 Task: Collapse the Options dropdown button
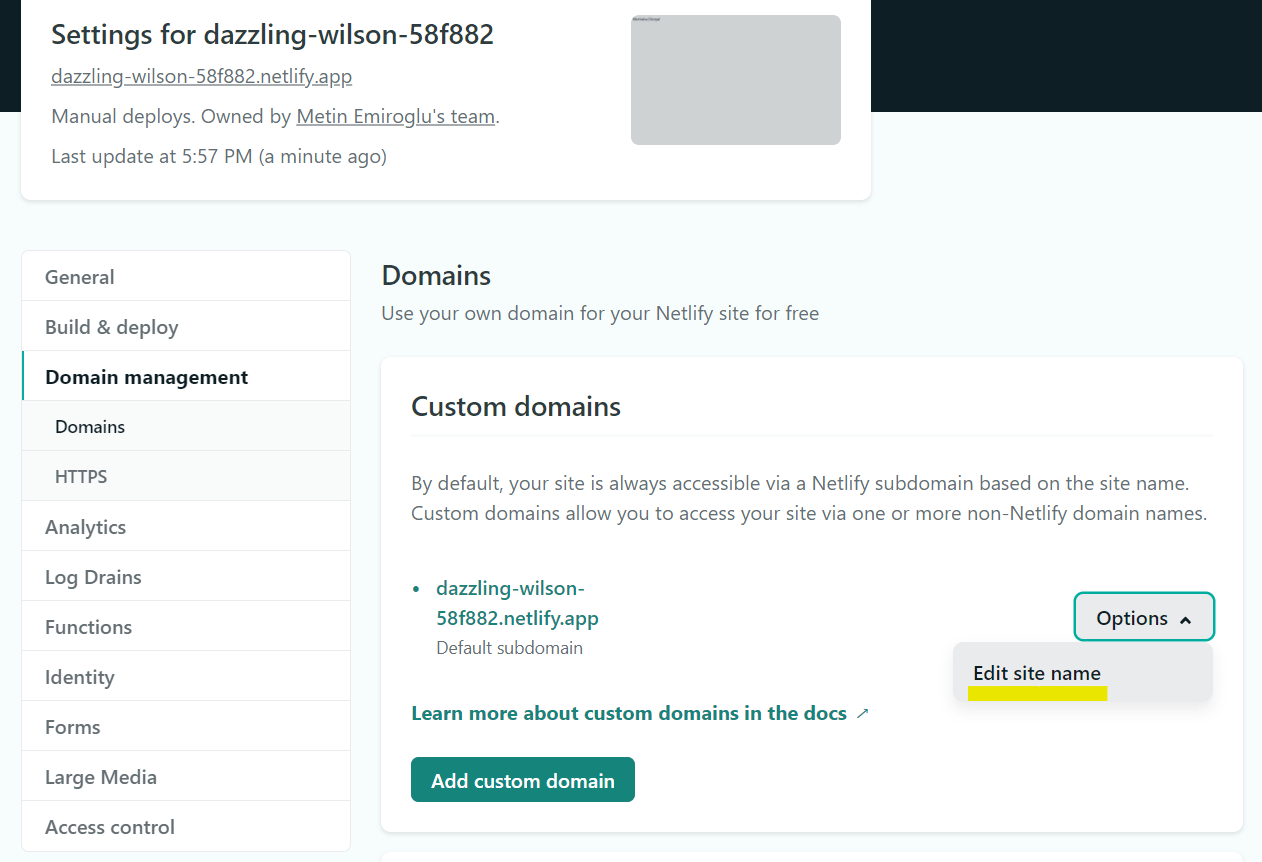[1144, 617]
